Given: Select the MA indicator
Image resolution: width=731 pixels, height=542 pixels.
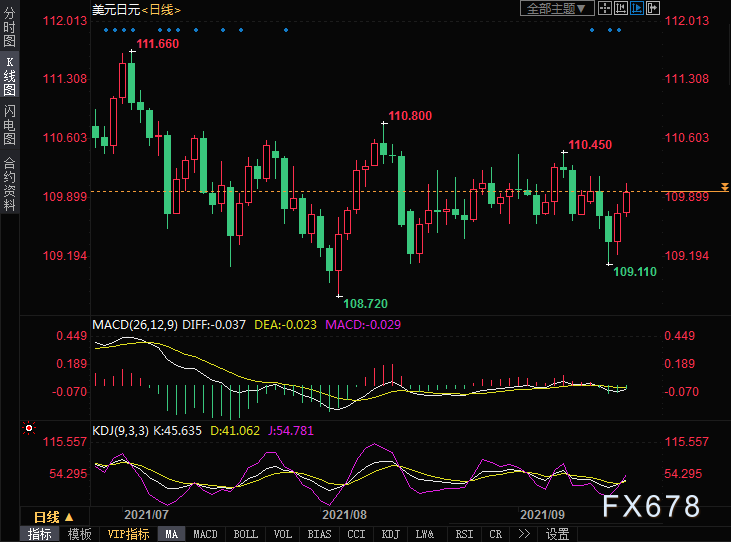Looking at the screenshot, I should point(172,534).
